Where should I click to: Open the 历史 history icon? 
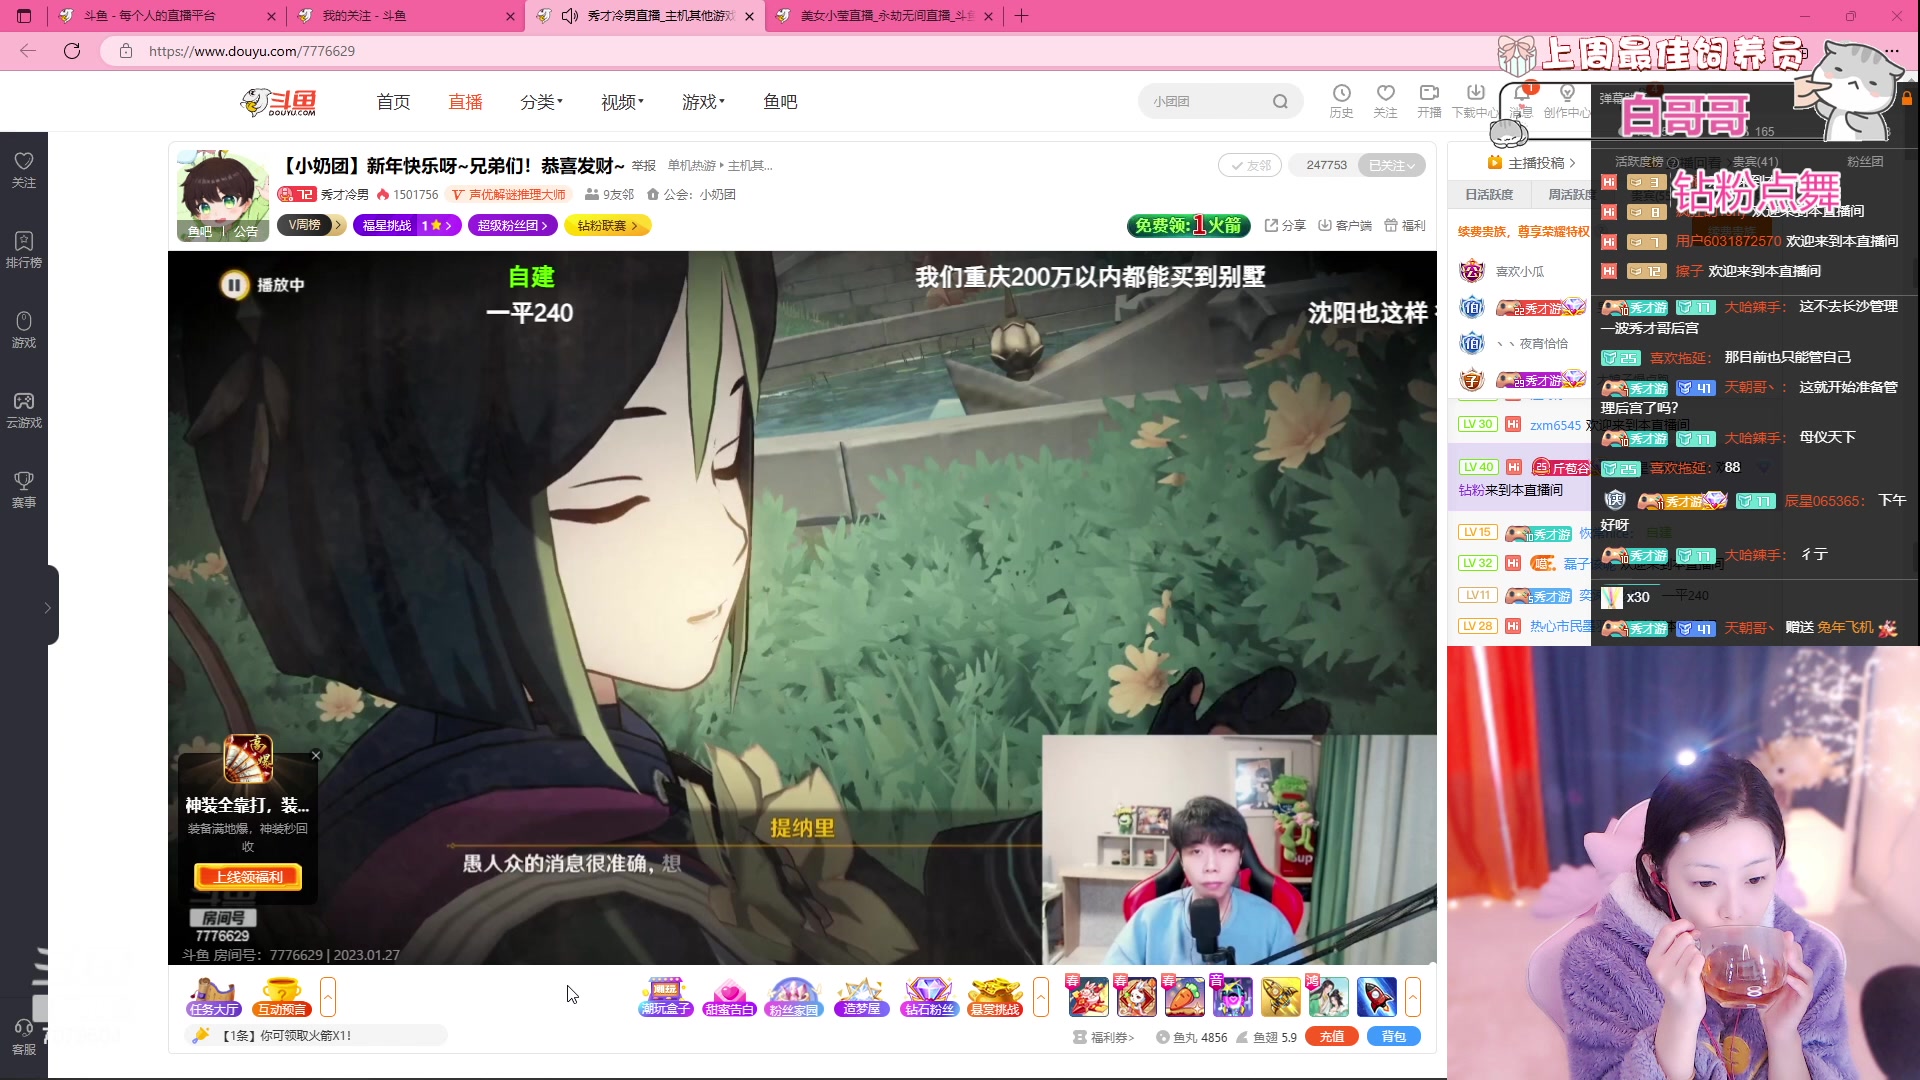(x=1341, y=101)
